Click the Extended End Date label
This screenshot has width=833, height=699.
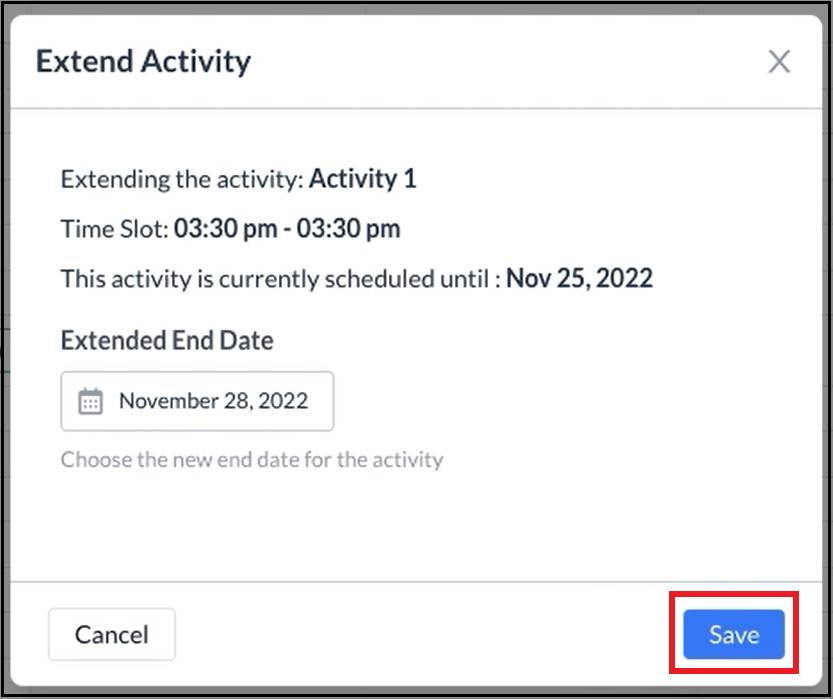(x=166, y=340)
